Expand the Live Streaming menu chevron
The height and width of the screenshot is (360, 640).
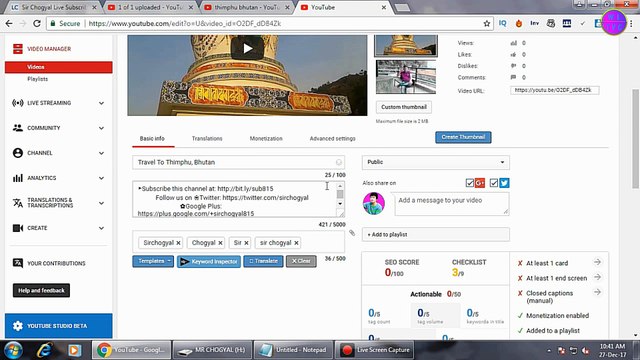101,103
